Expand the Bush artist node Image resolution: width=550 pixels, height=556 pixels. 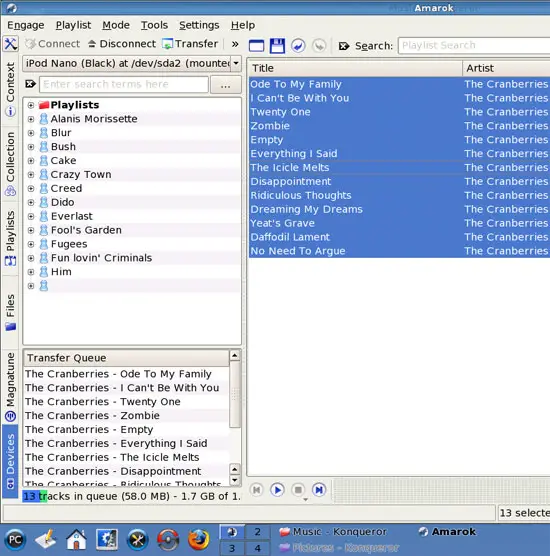tap(31, 147)
